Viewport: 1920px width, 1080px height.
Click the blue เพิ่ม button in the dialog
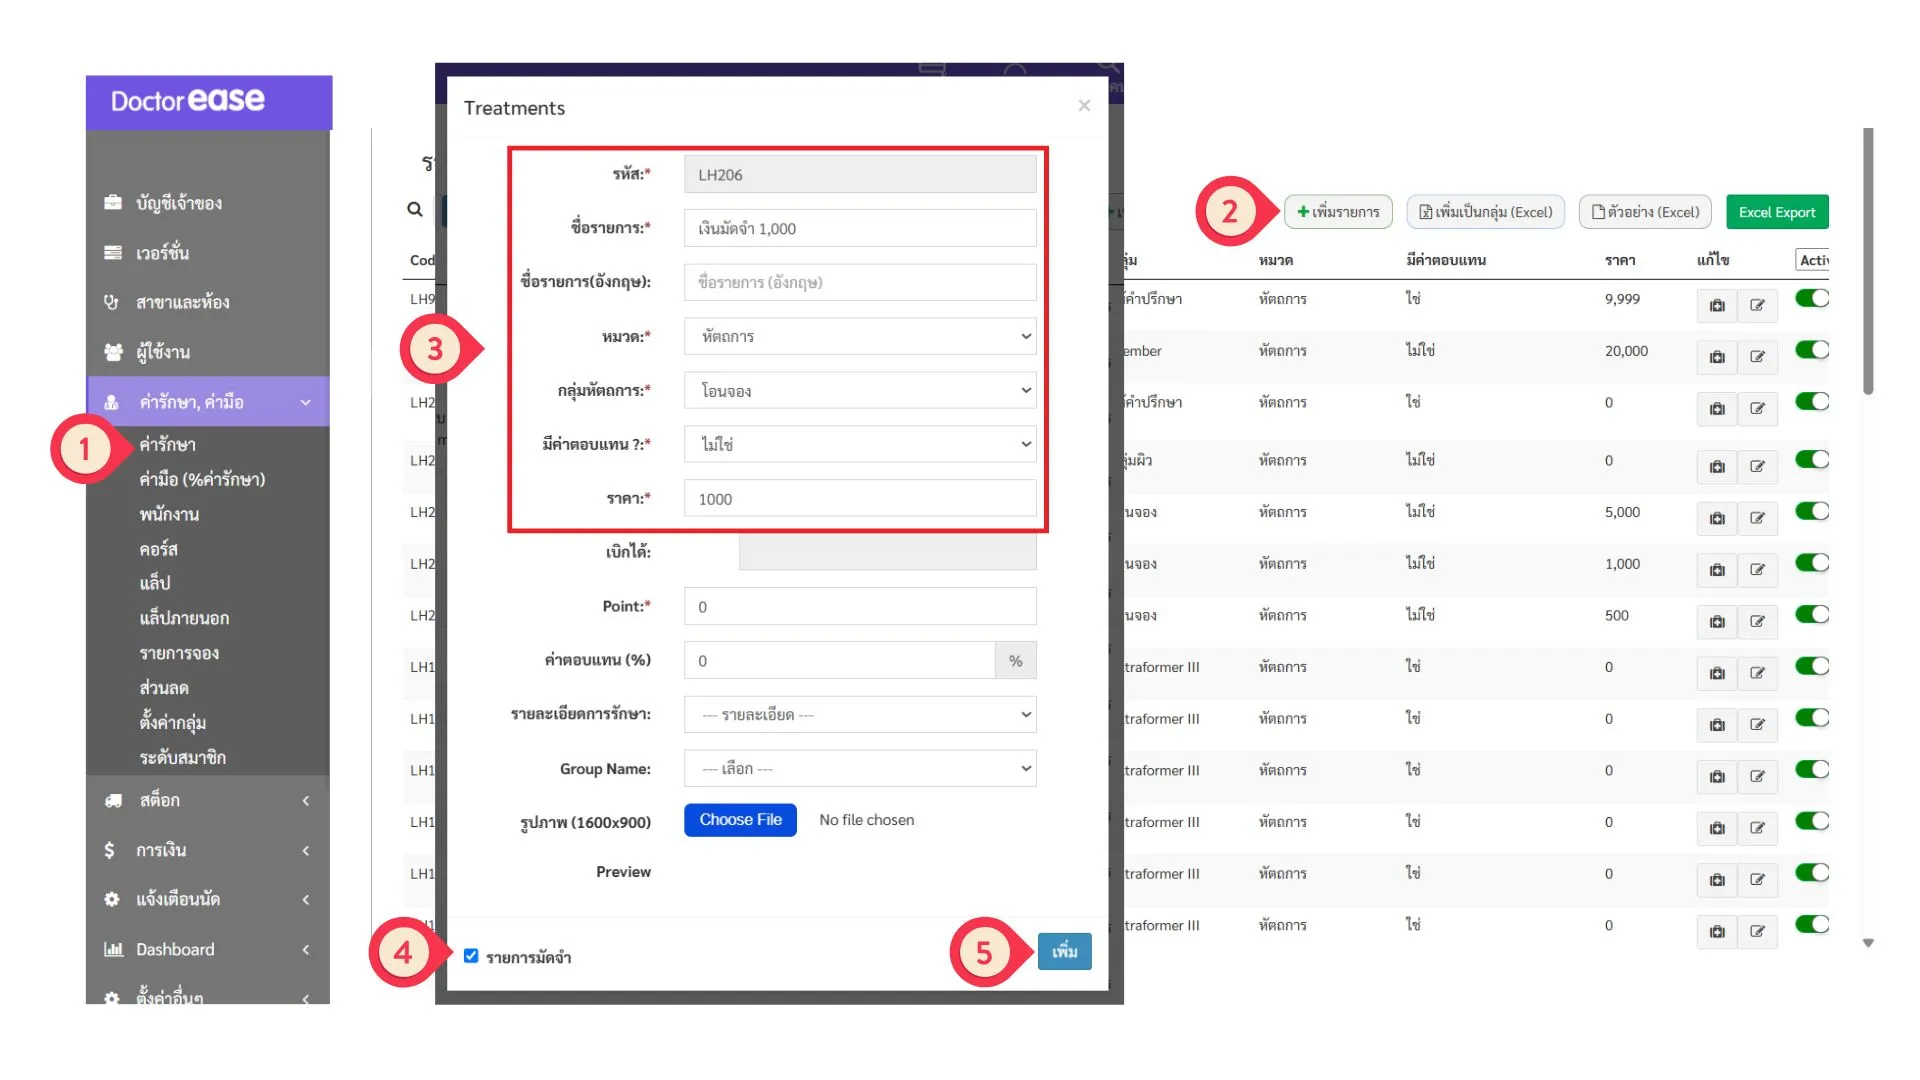(x=1064, y=951)
